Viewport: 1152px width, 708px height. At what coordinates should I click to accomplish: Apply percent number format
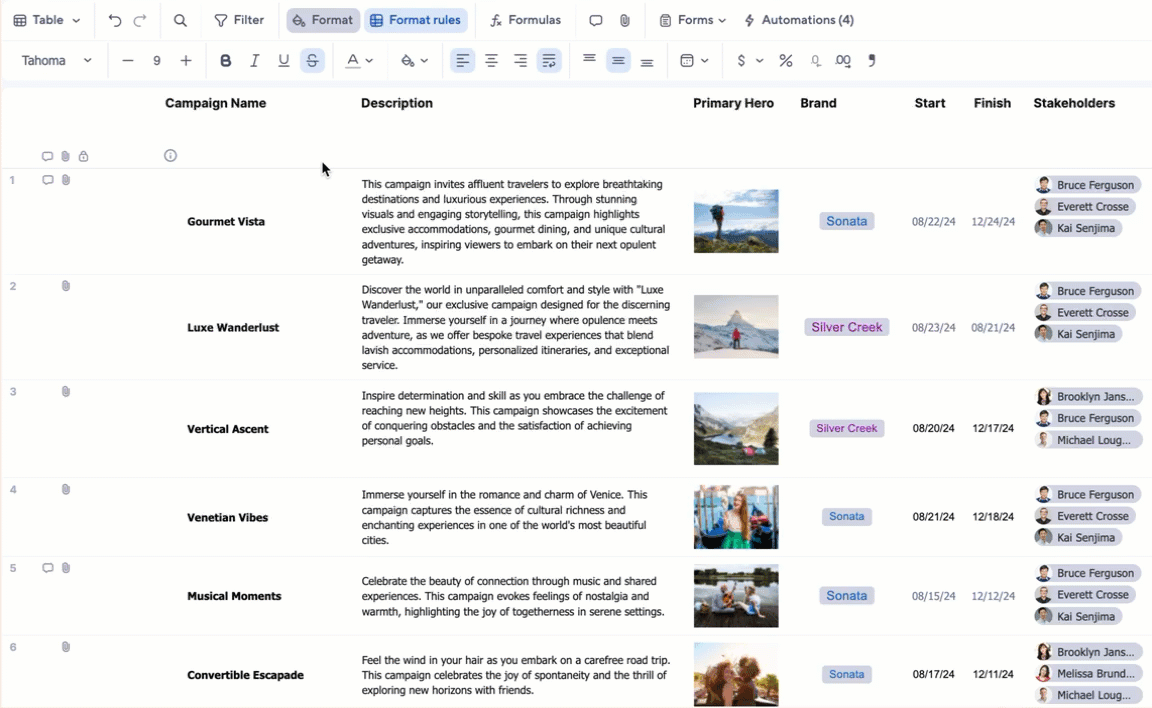pos(786,61)
